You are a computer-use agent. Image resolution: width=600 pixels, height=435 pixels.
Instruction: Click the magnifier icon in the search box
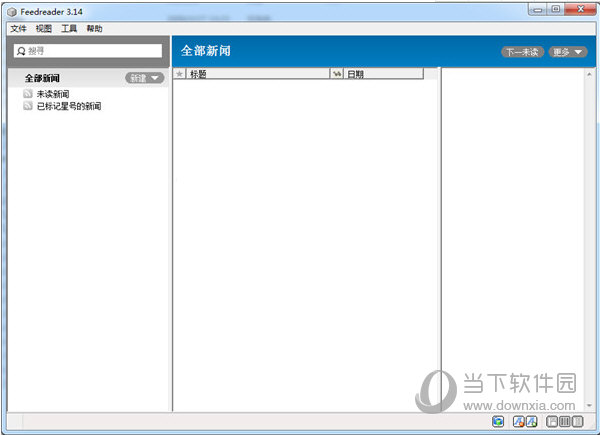pos(21,51)
